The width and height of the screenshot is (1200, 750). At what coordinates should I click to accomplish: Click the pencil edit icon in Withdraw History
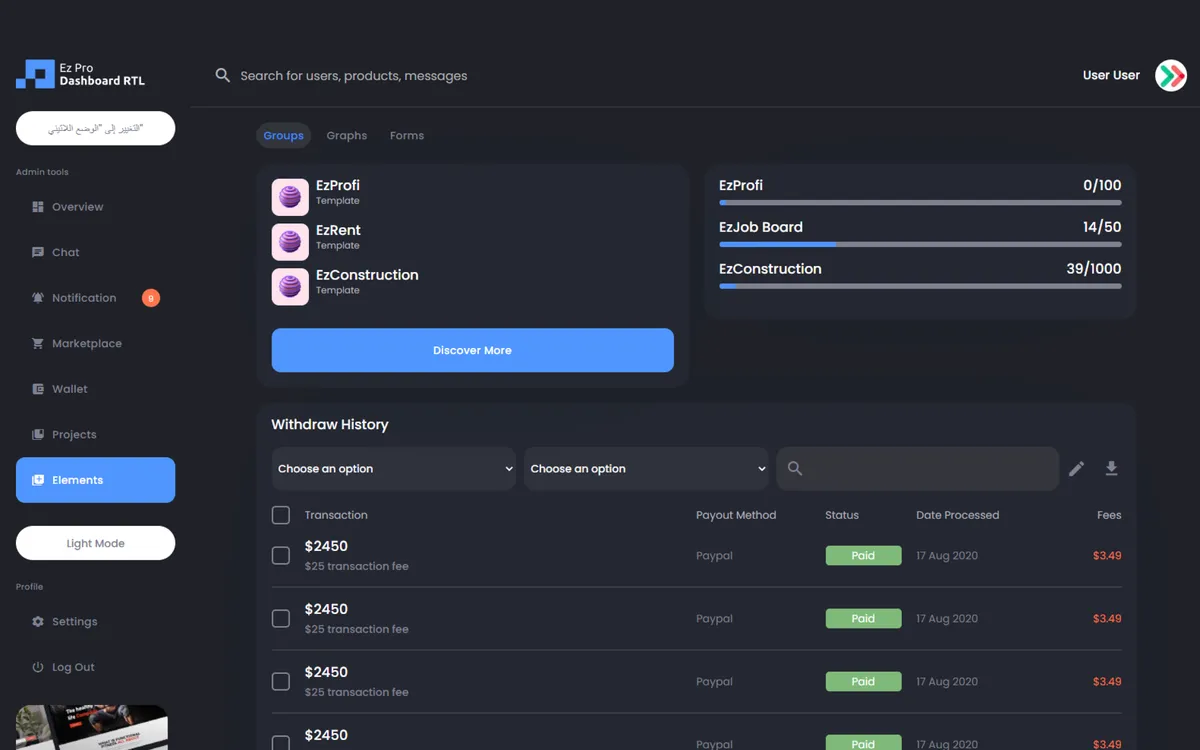click(1076, 468)
